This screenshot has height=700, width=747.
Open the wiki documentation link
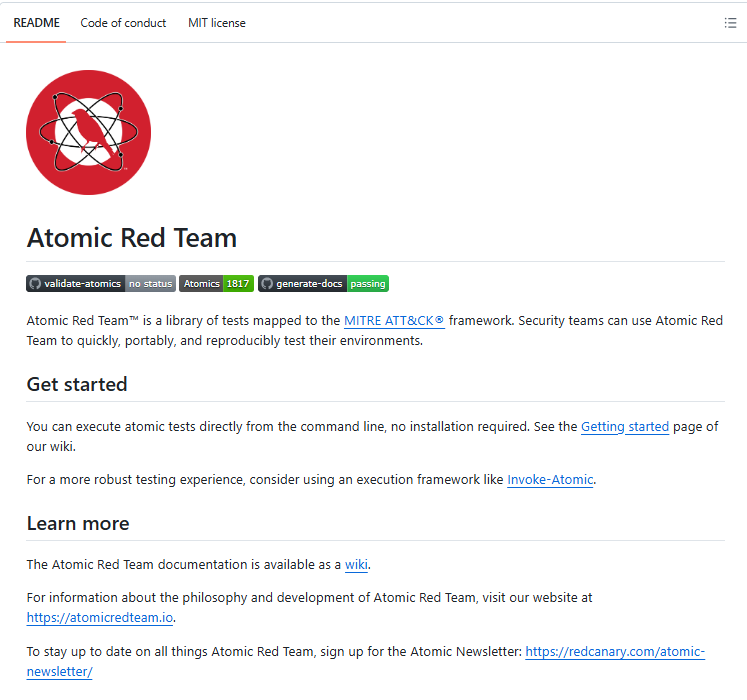pyautogui.click(x=356, y=565)
